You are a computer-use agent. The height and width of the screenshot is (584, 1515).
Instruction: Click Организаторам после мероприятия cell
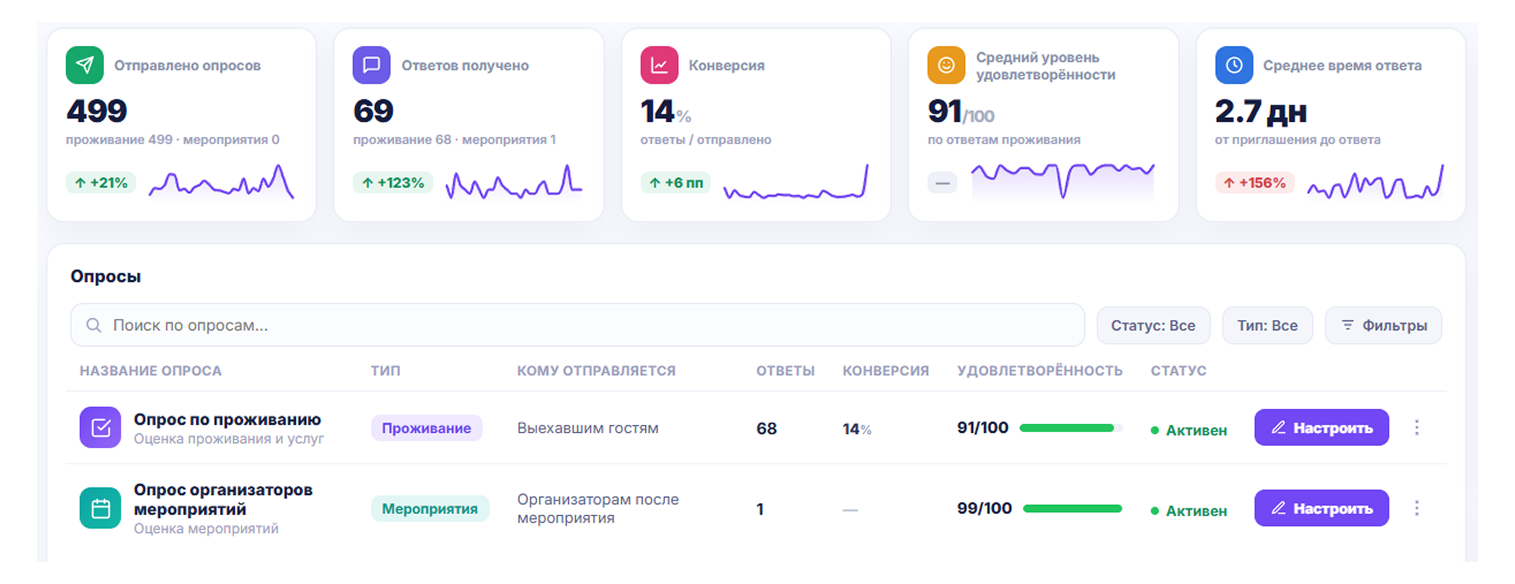[598, 509]
